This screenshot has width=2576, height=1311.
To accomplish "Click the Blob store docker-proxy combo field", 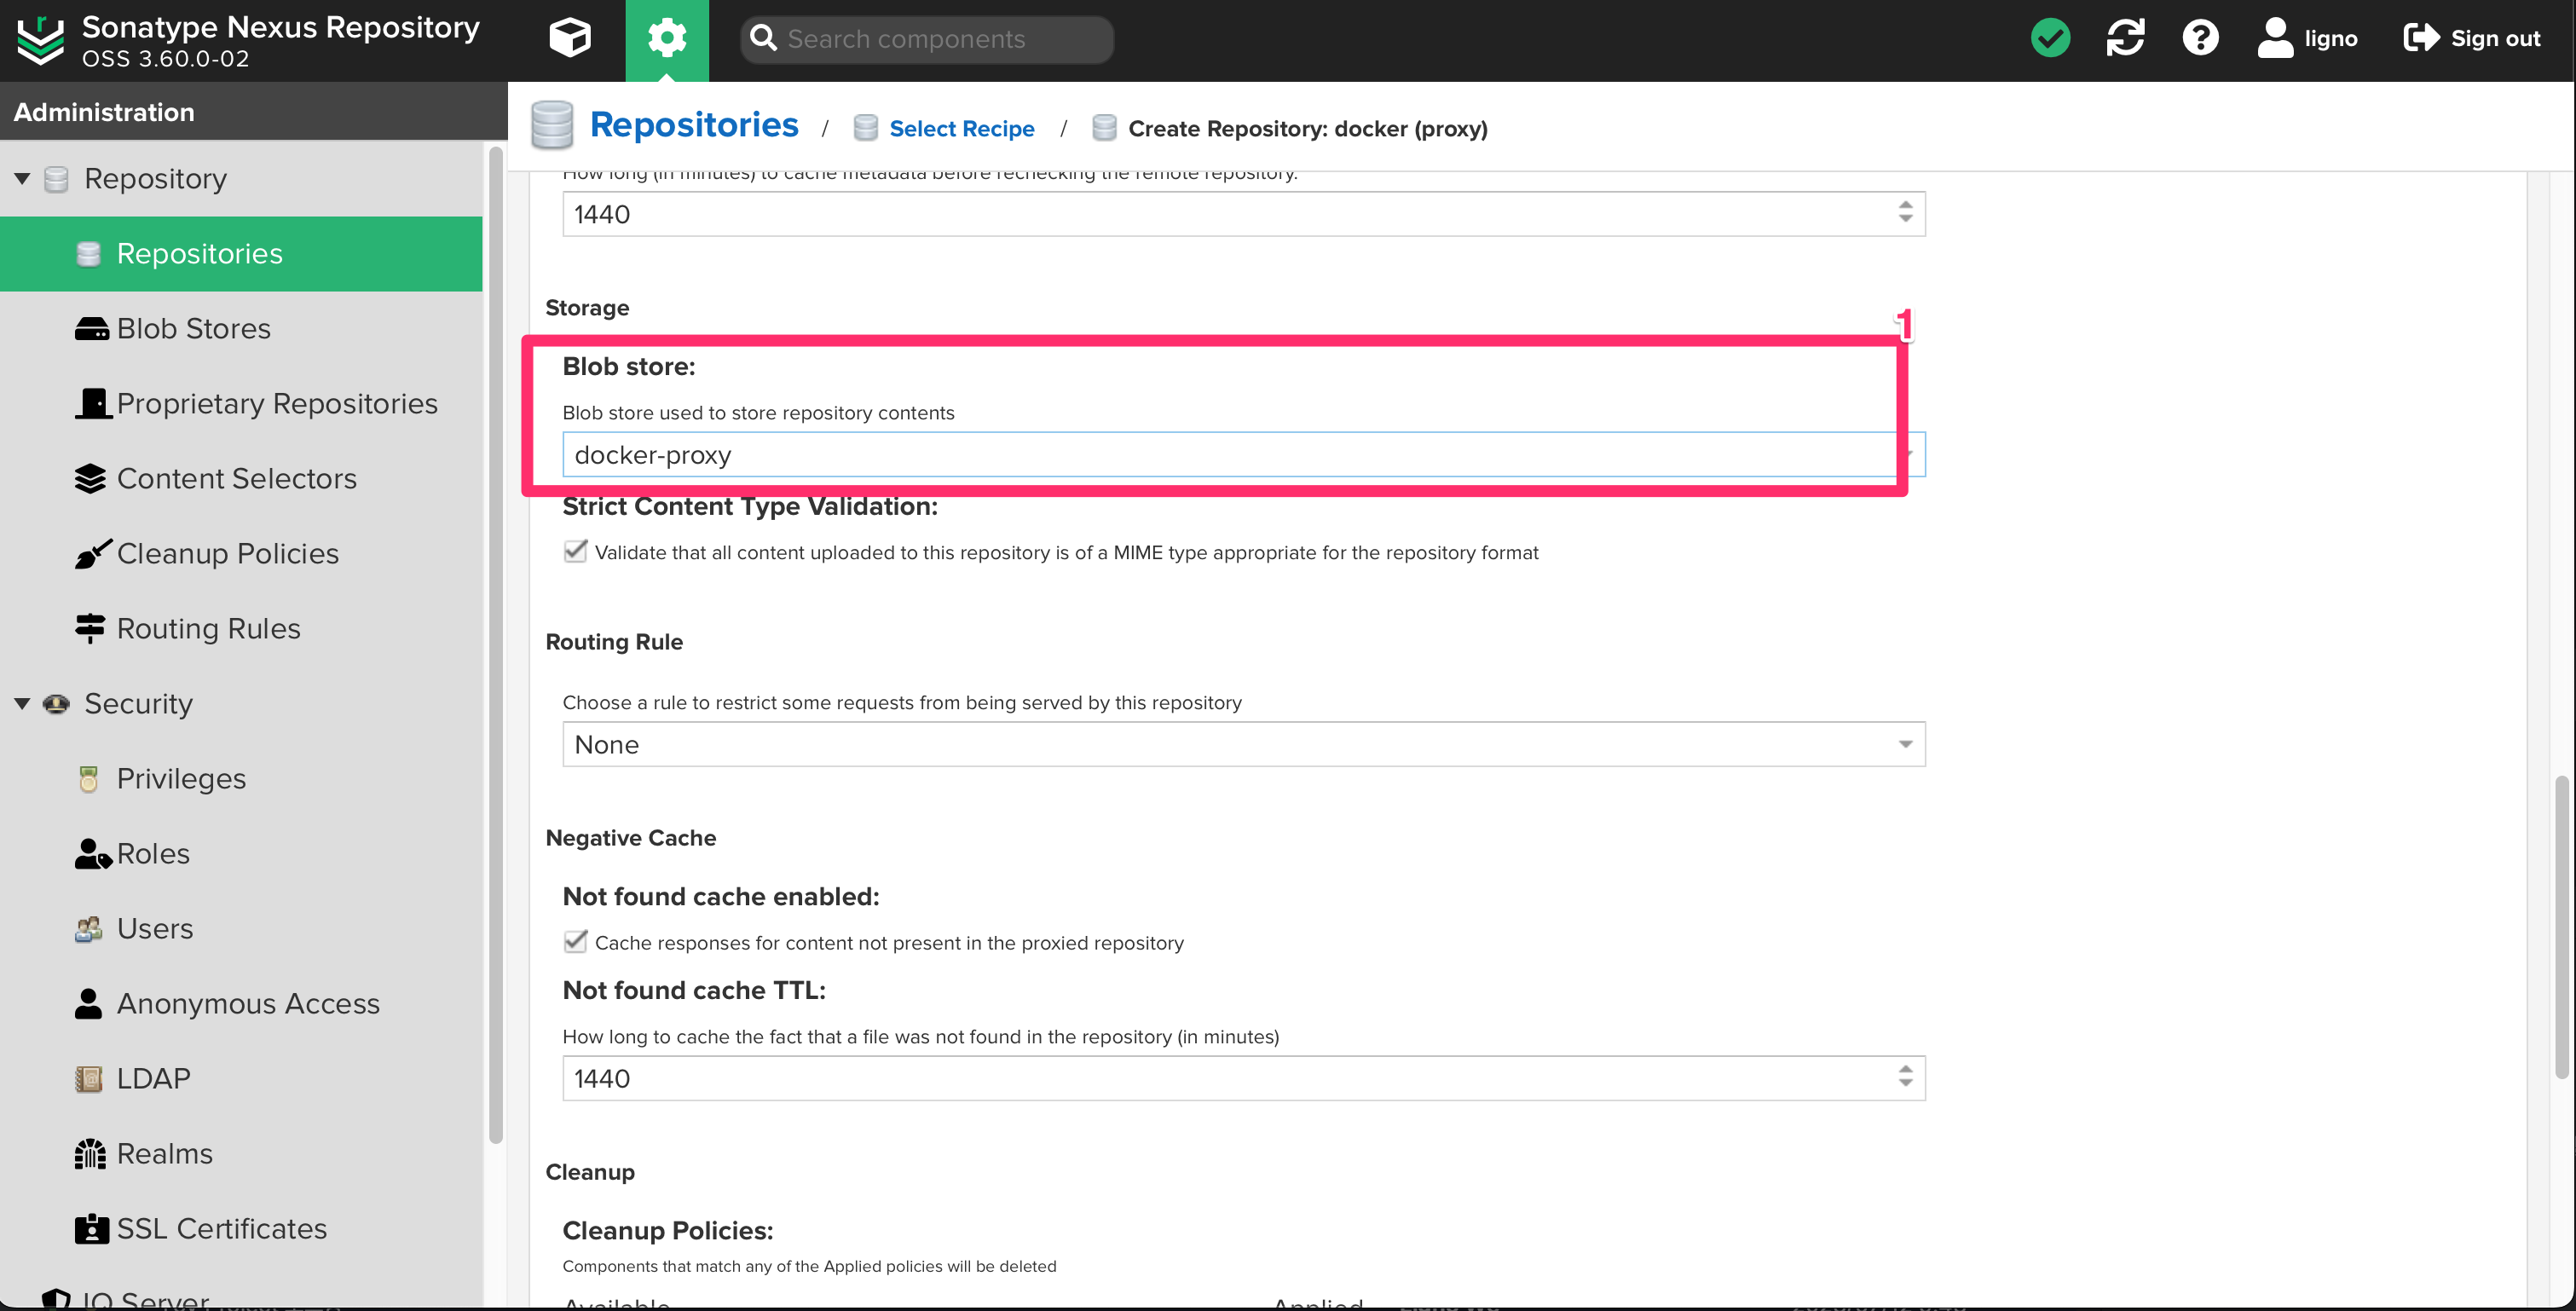I will [x=1230, y=455].
